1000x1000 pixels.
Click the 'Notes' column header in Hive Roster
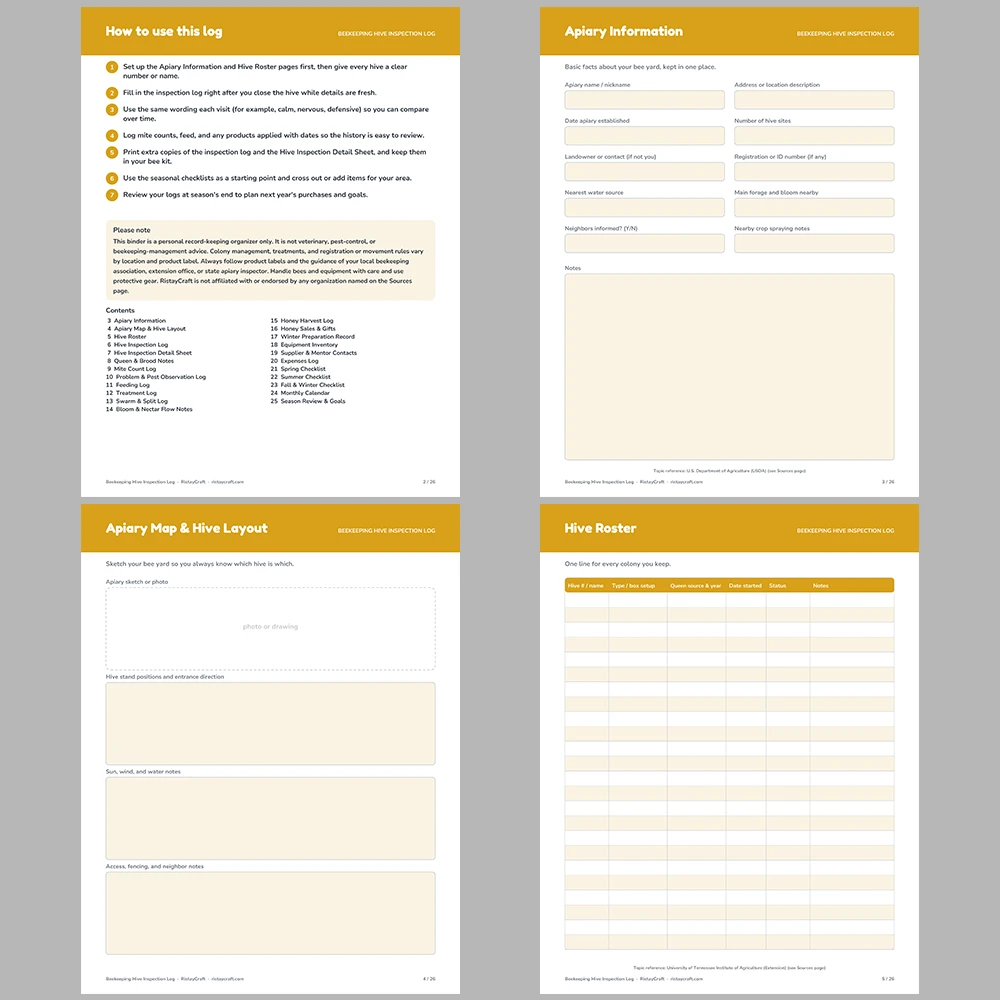tap(820, 585)
